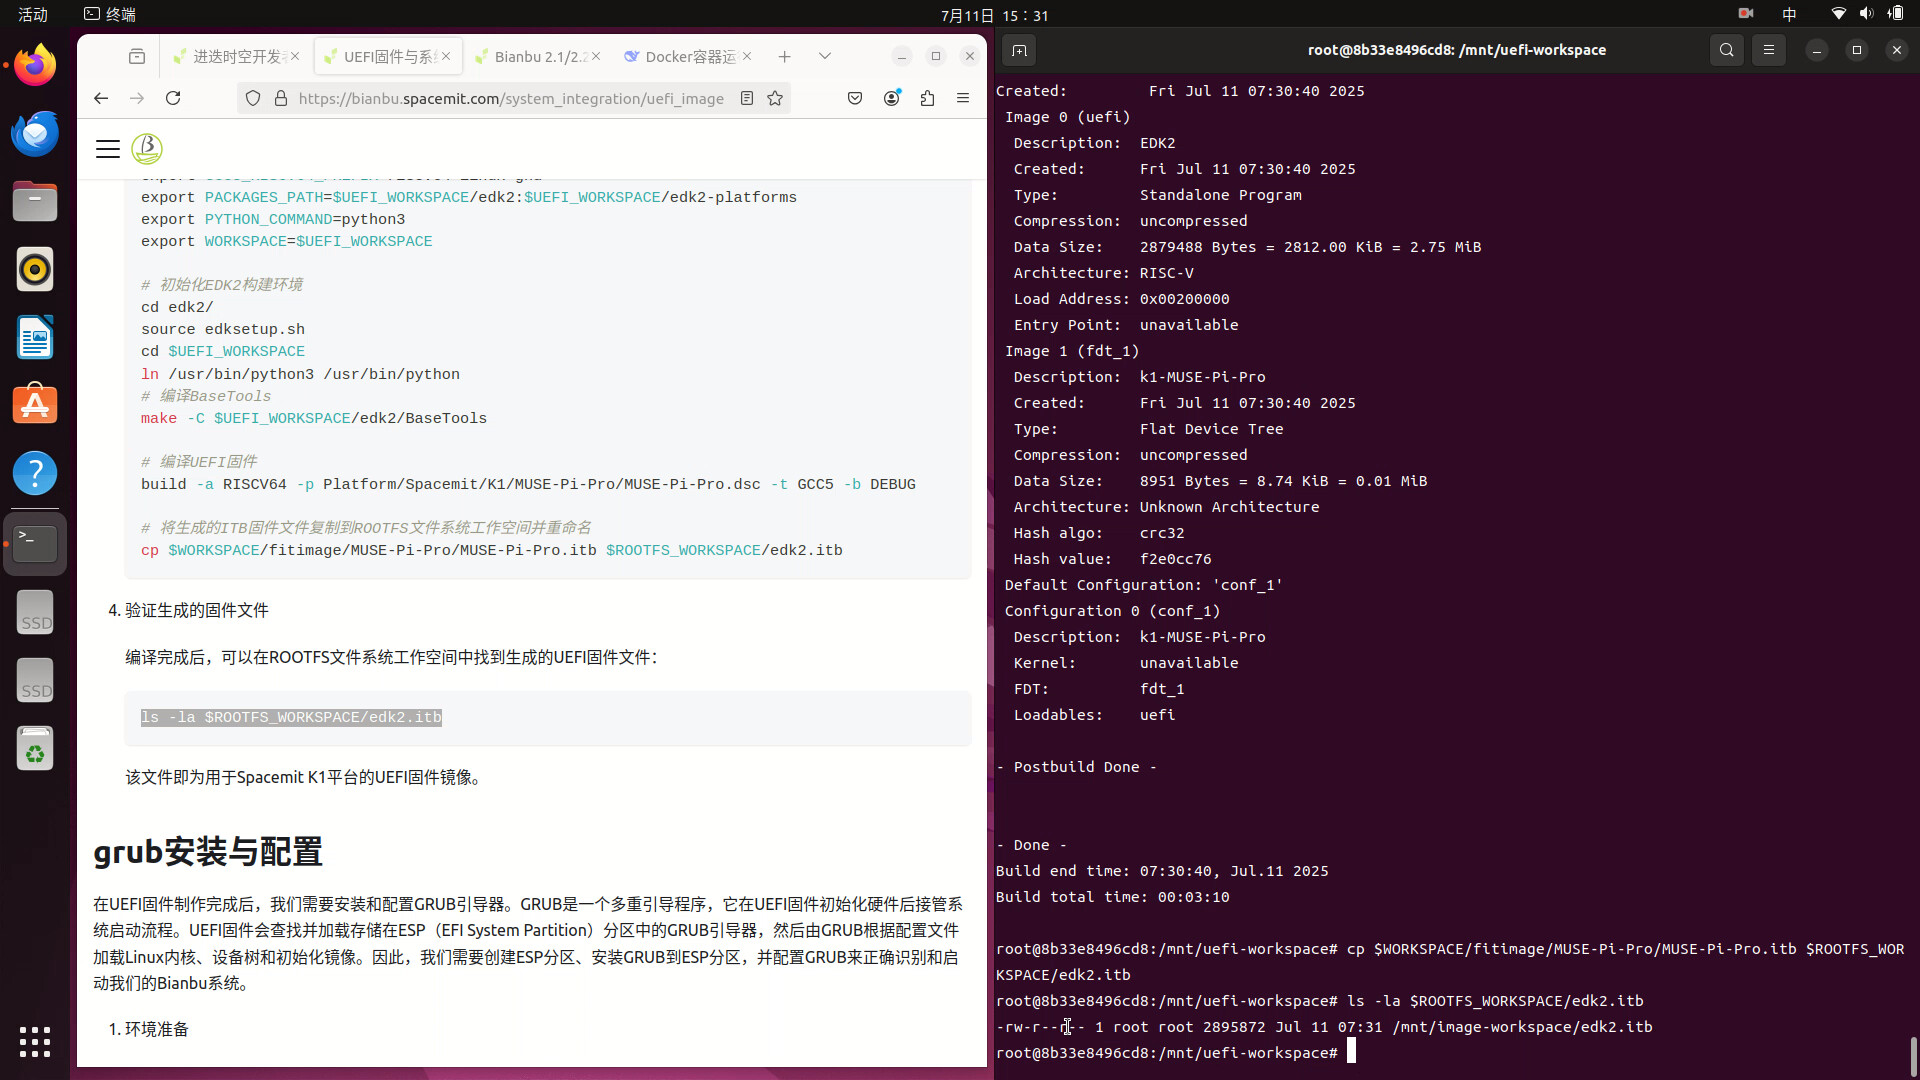Click the source edksetup.sh line
The image size is (1920, 1080).
pos(223,329)
